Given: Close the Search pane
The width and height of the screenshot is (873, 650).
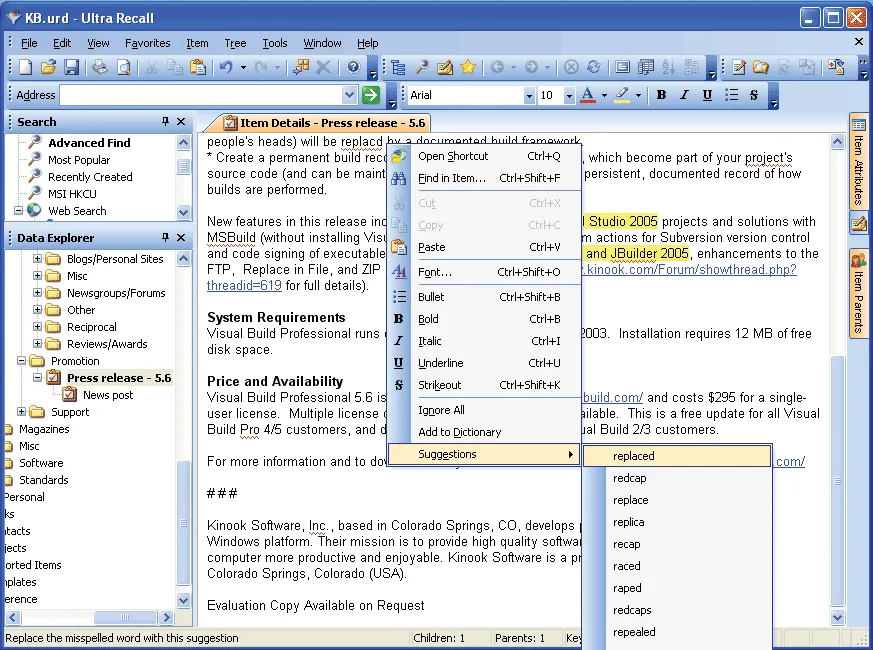Looking at the screenshot, I should 181,121.
